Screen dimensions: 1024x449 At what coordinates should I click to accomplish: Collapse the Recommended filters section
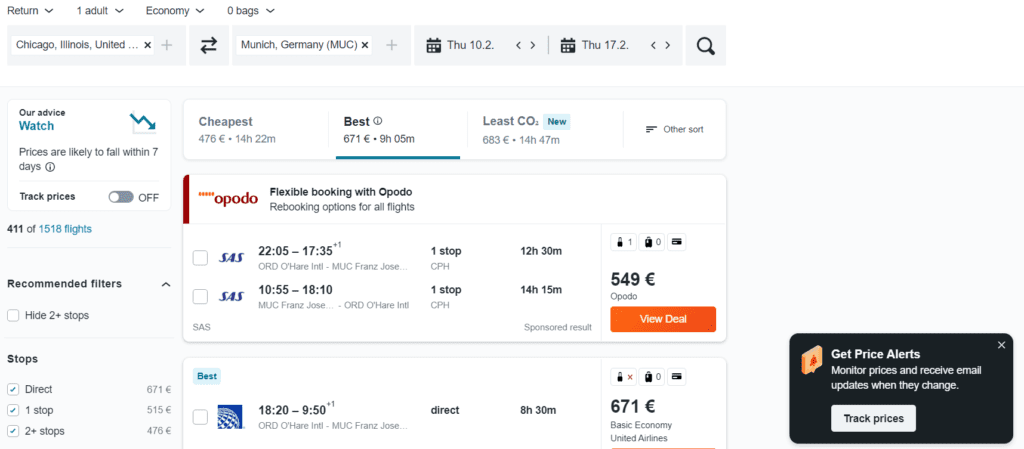pyautogui.click(x=166, y=284)
